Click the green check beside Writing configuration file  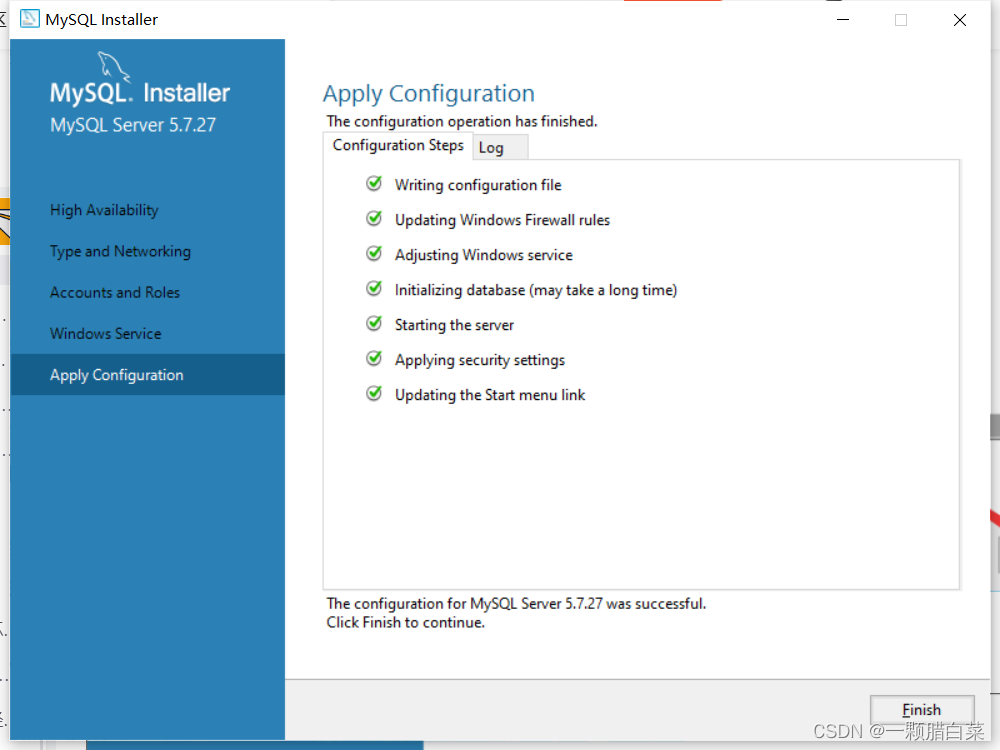pyautogui.click(x=374, y=184)
